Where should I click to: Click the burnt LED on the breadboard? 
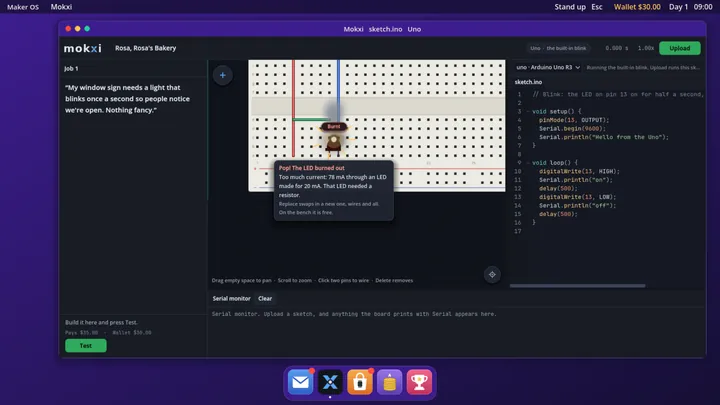[334, 143]
